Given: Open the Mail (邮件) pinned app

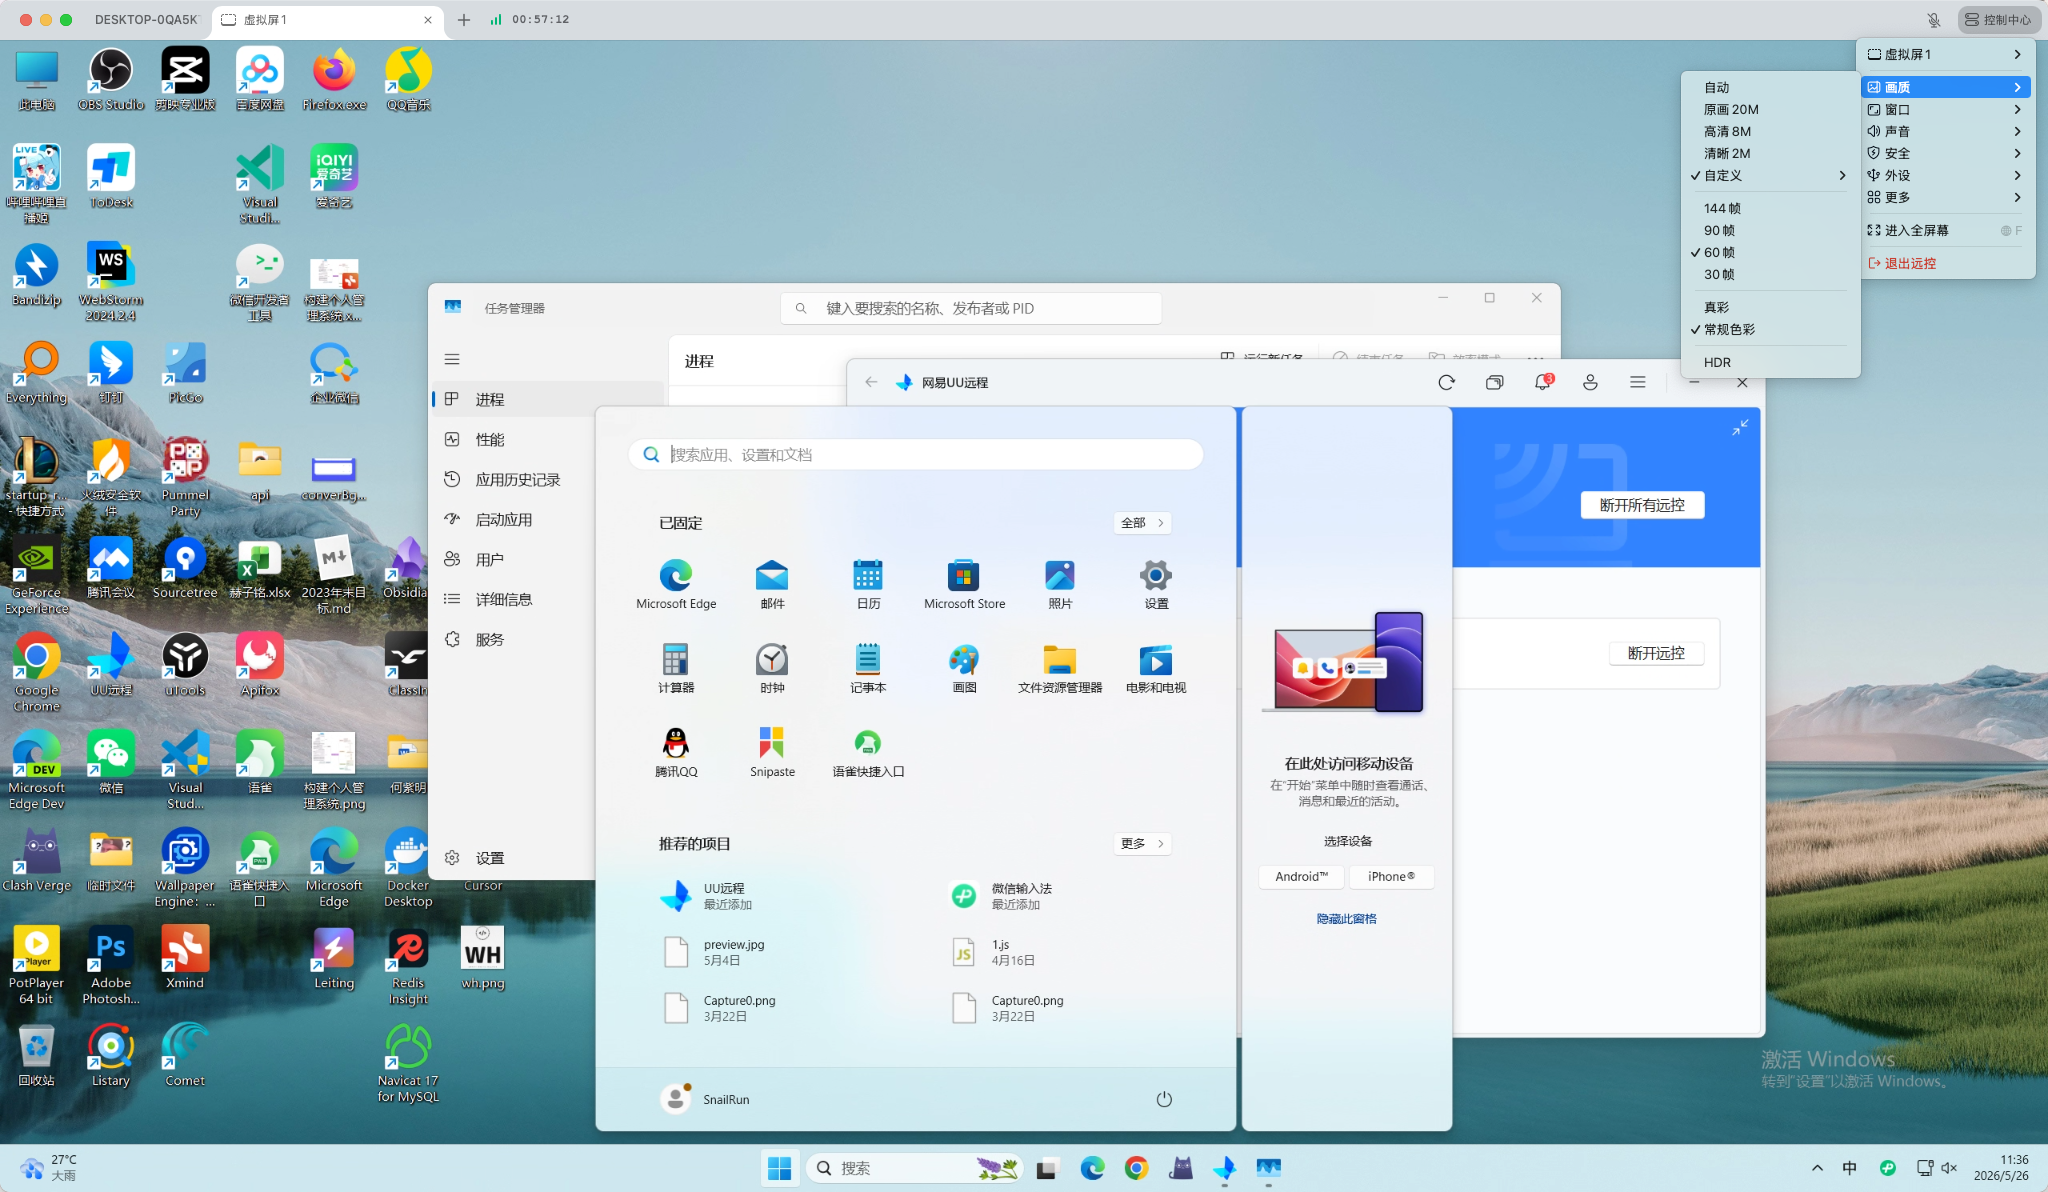Looking at the screenshot, I should [772, 584].
